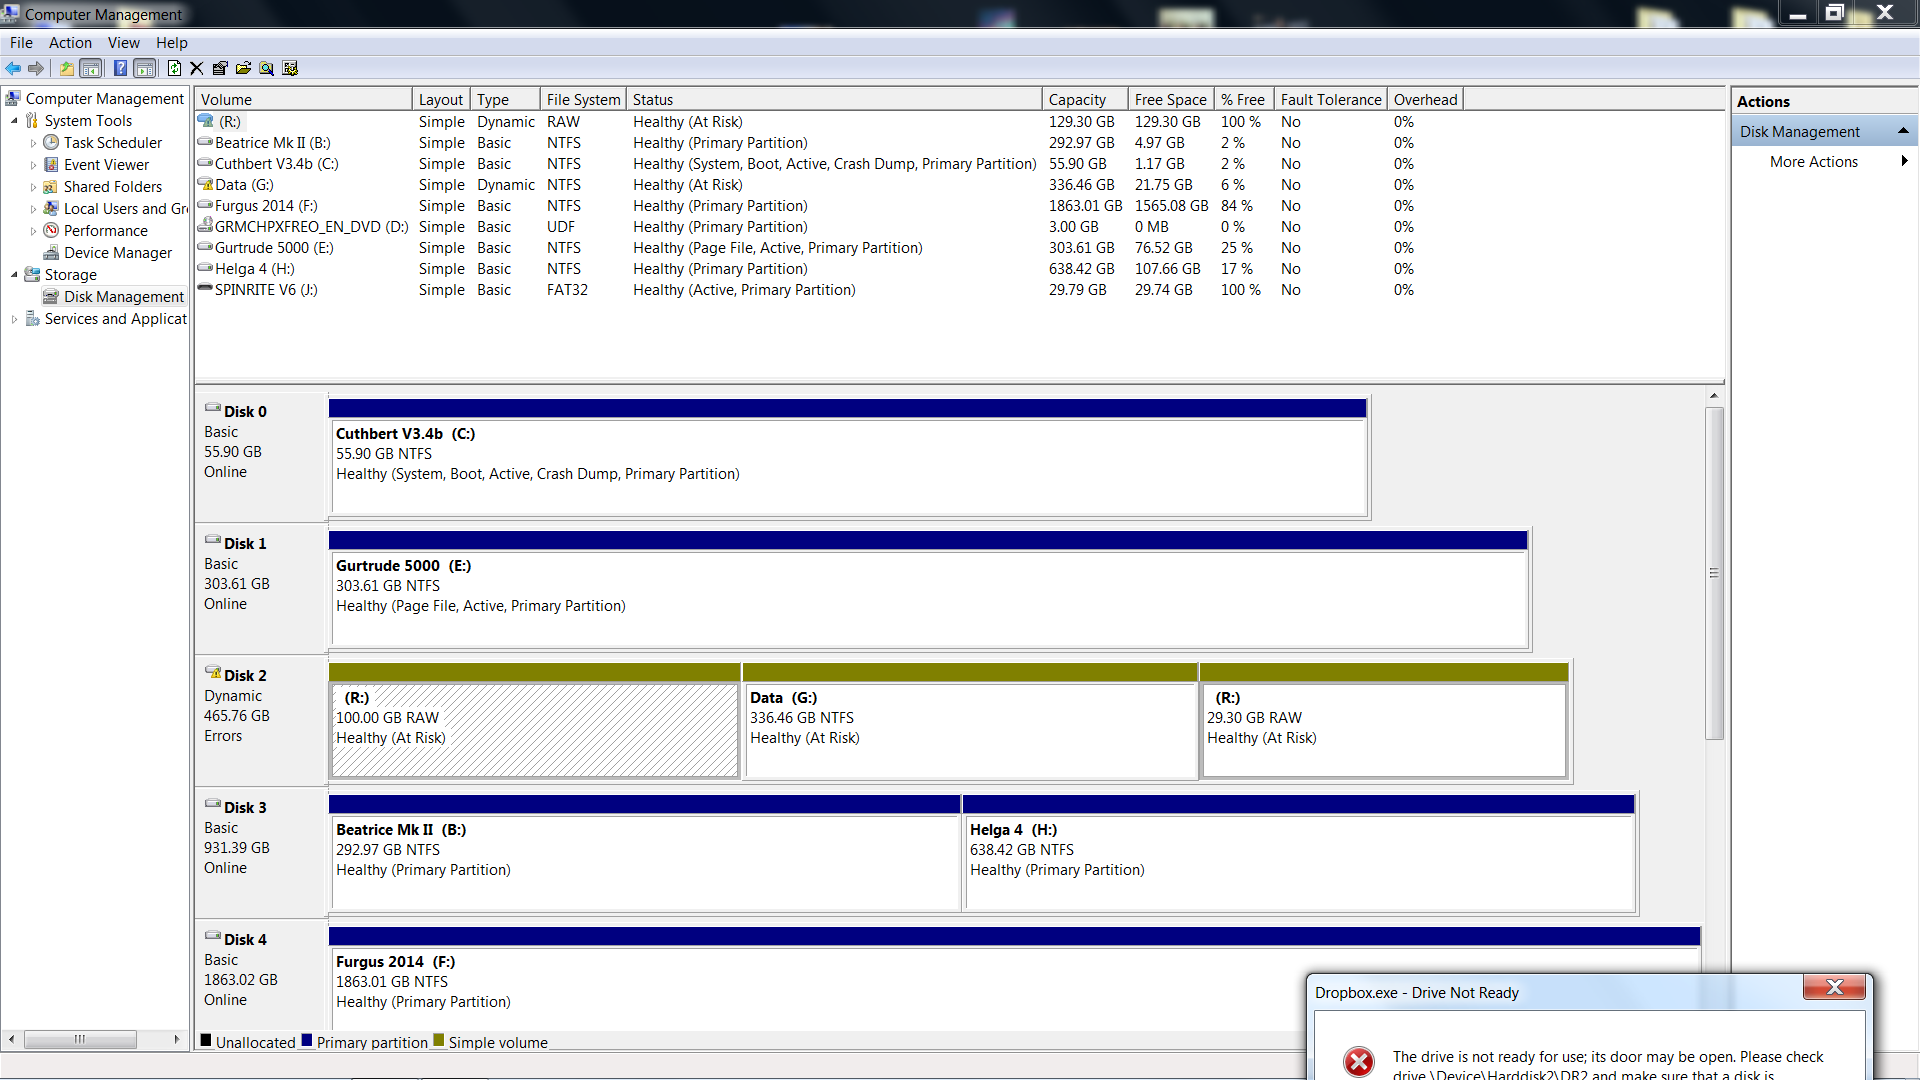Expand the Local Users and Groups node

coord(33,209)
